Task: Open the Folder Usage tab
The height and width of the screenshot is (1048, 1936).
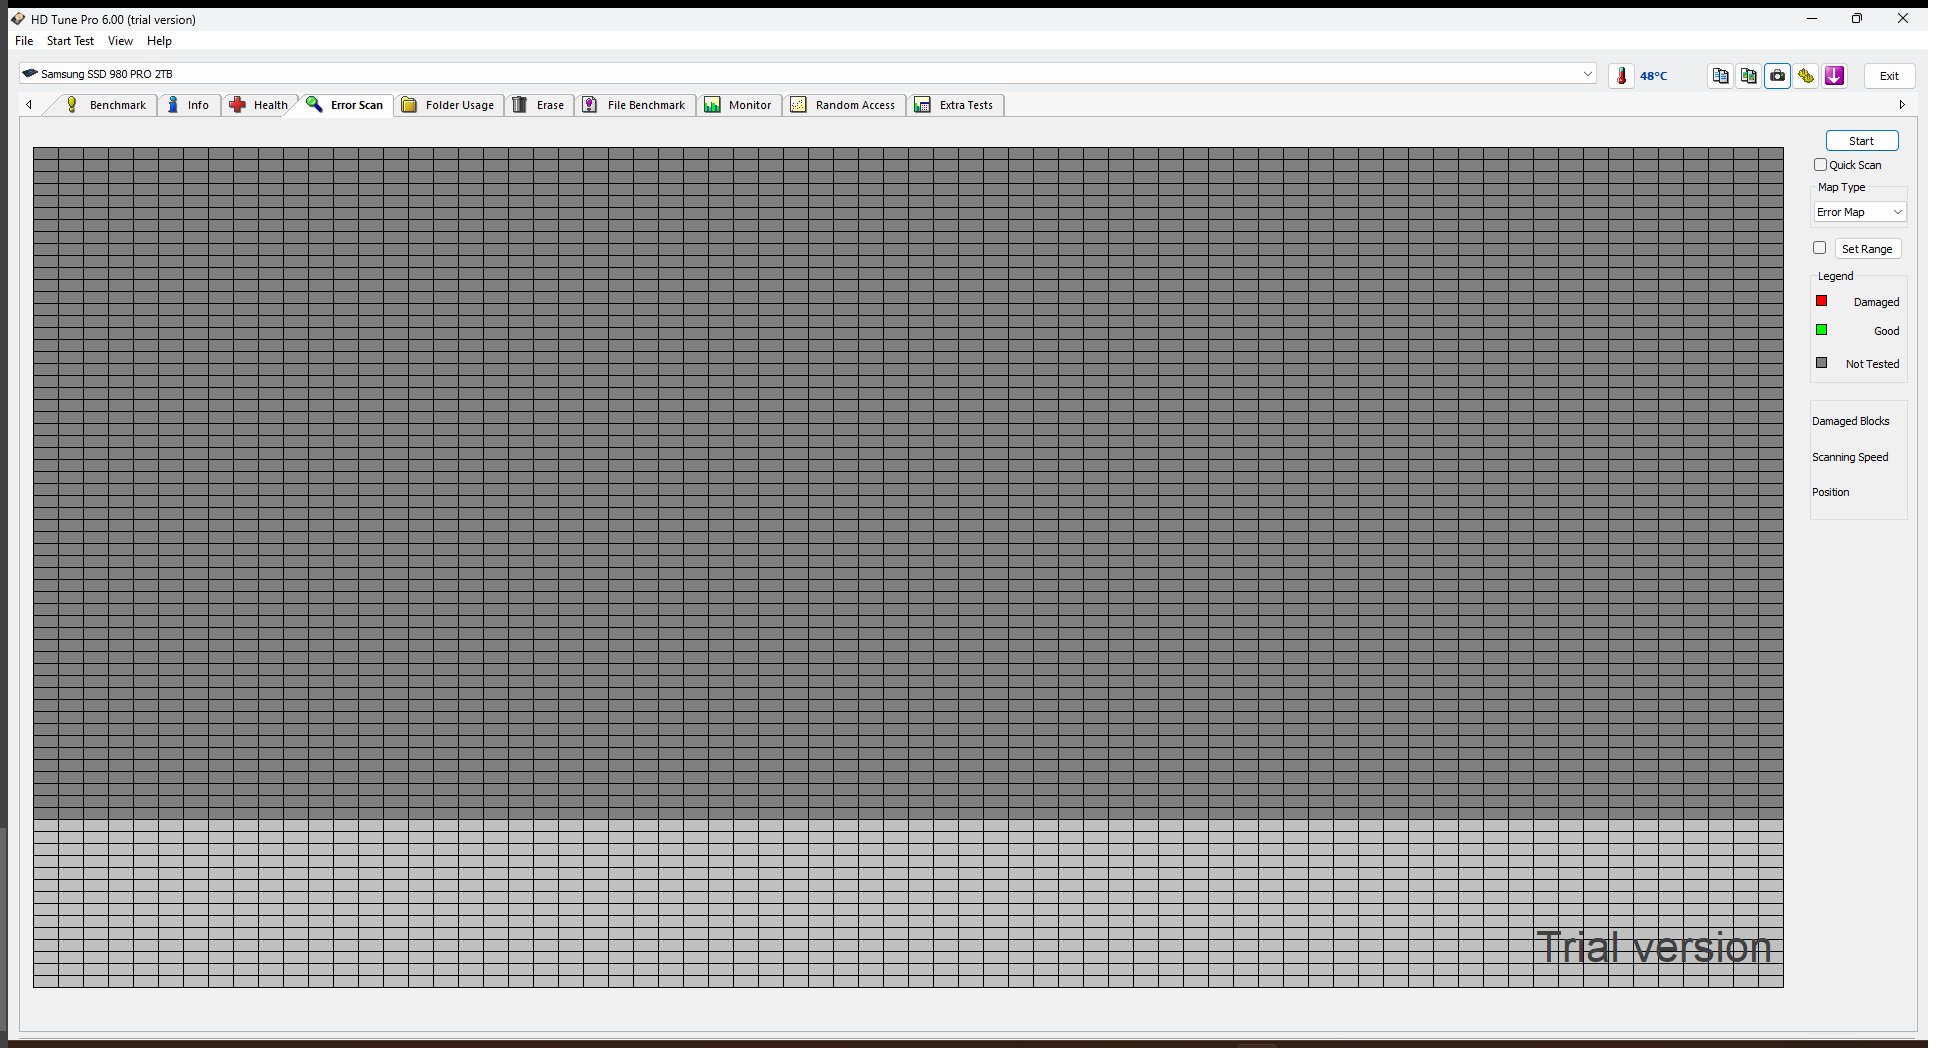Action: (448, 105)
